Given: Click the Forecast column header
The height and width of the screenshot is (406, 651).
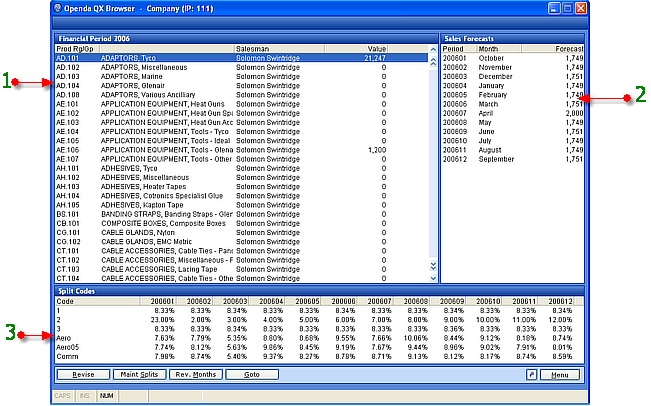Looking at the screenshot, I should pos(553,49).
